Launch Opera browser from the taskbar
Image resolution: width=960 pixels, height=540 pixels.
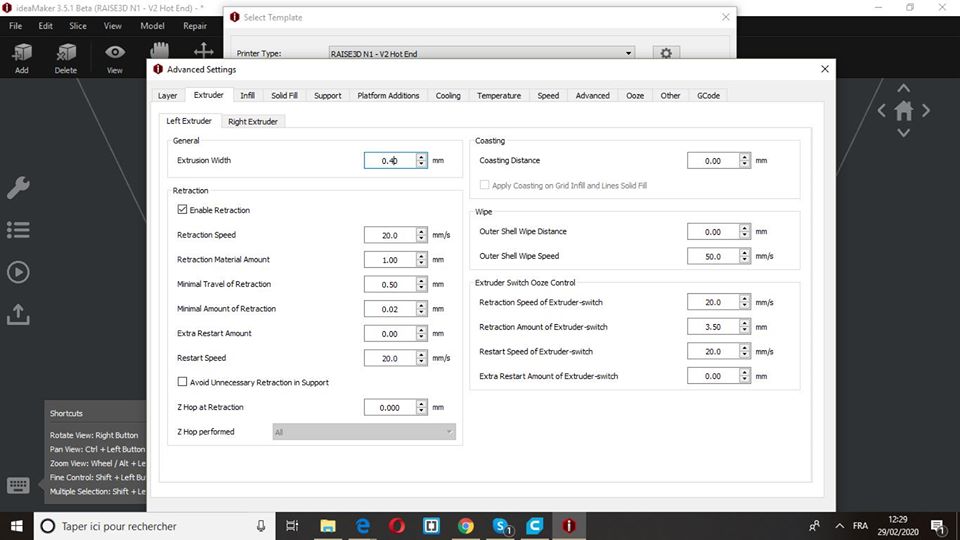pos(397,526)
